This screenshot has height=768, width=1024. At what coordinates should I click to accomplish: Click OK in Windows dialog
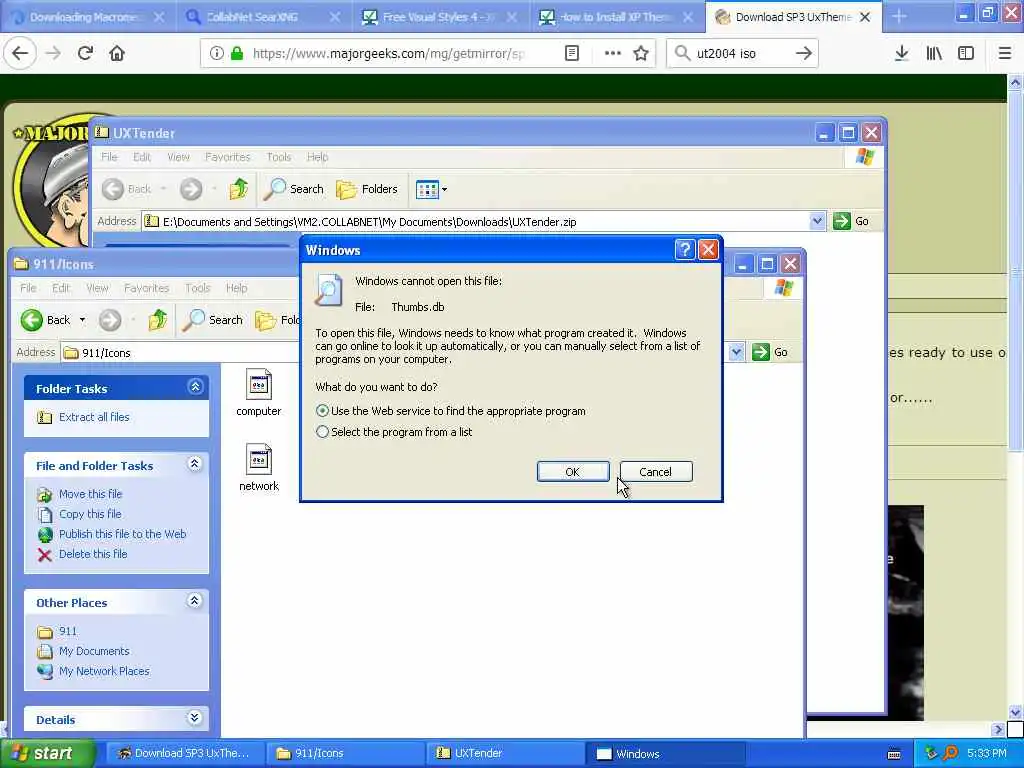click(x=573, y=472)
